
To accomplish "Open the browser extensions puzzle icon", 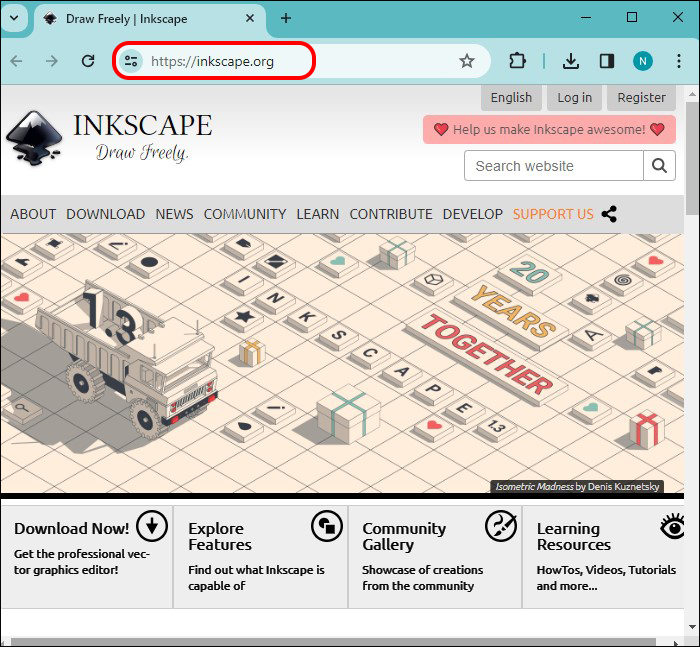I will tap(517, 61).
